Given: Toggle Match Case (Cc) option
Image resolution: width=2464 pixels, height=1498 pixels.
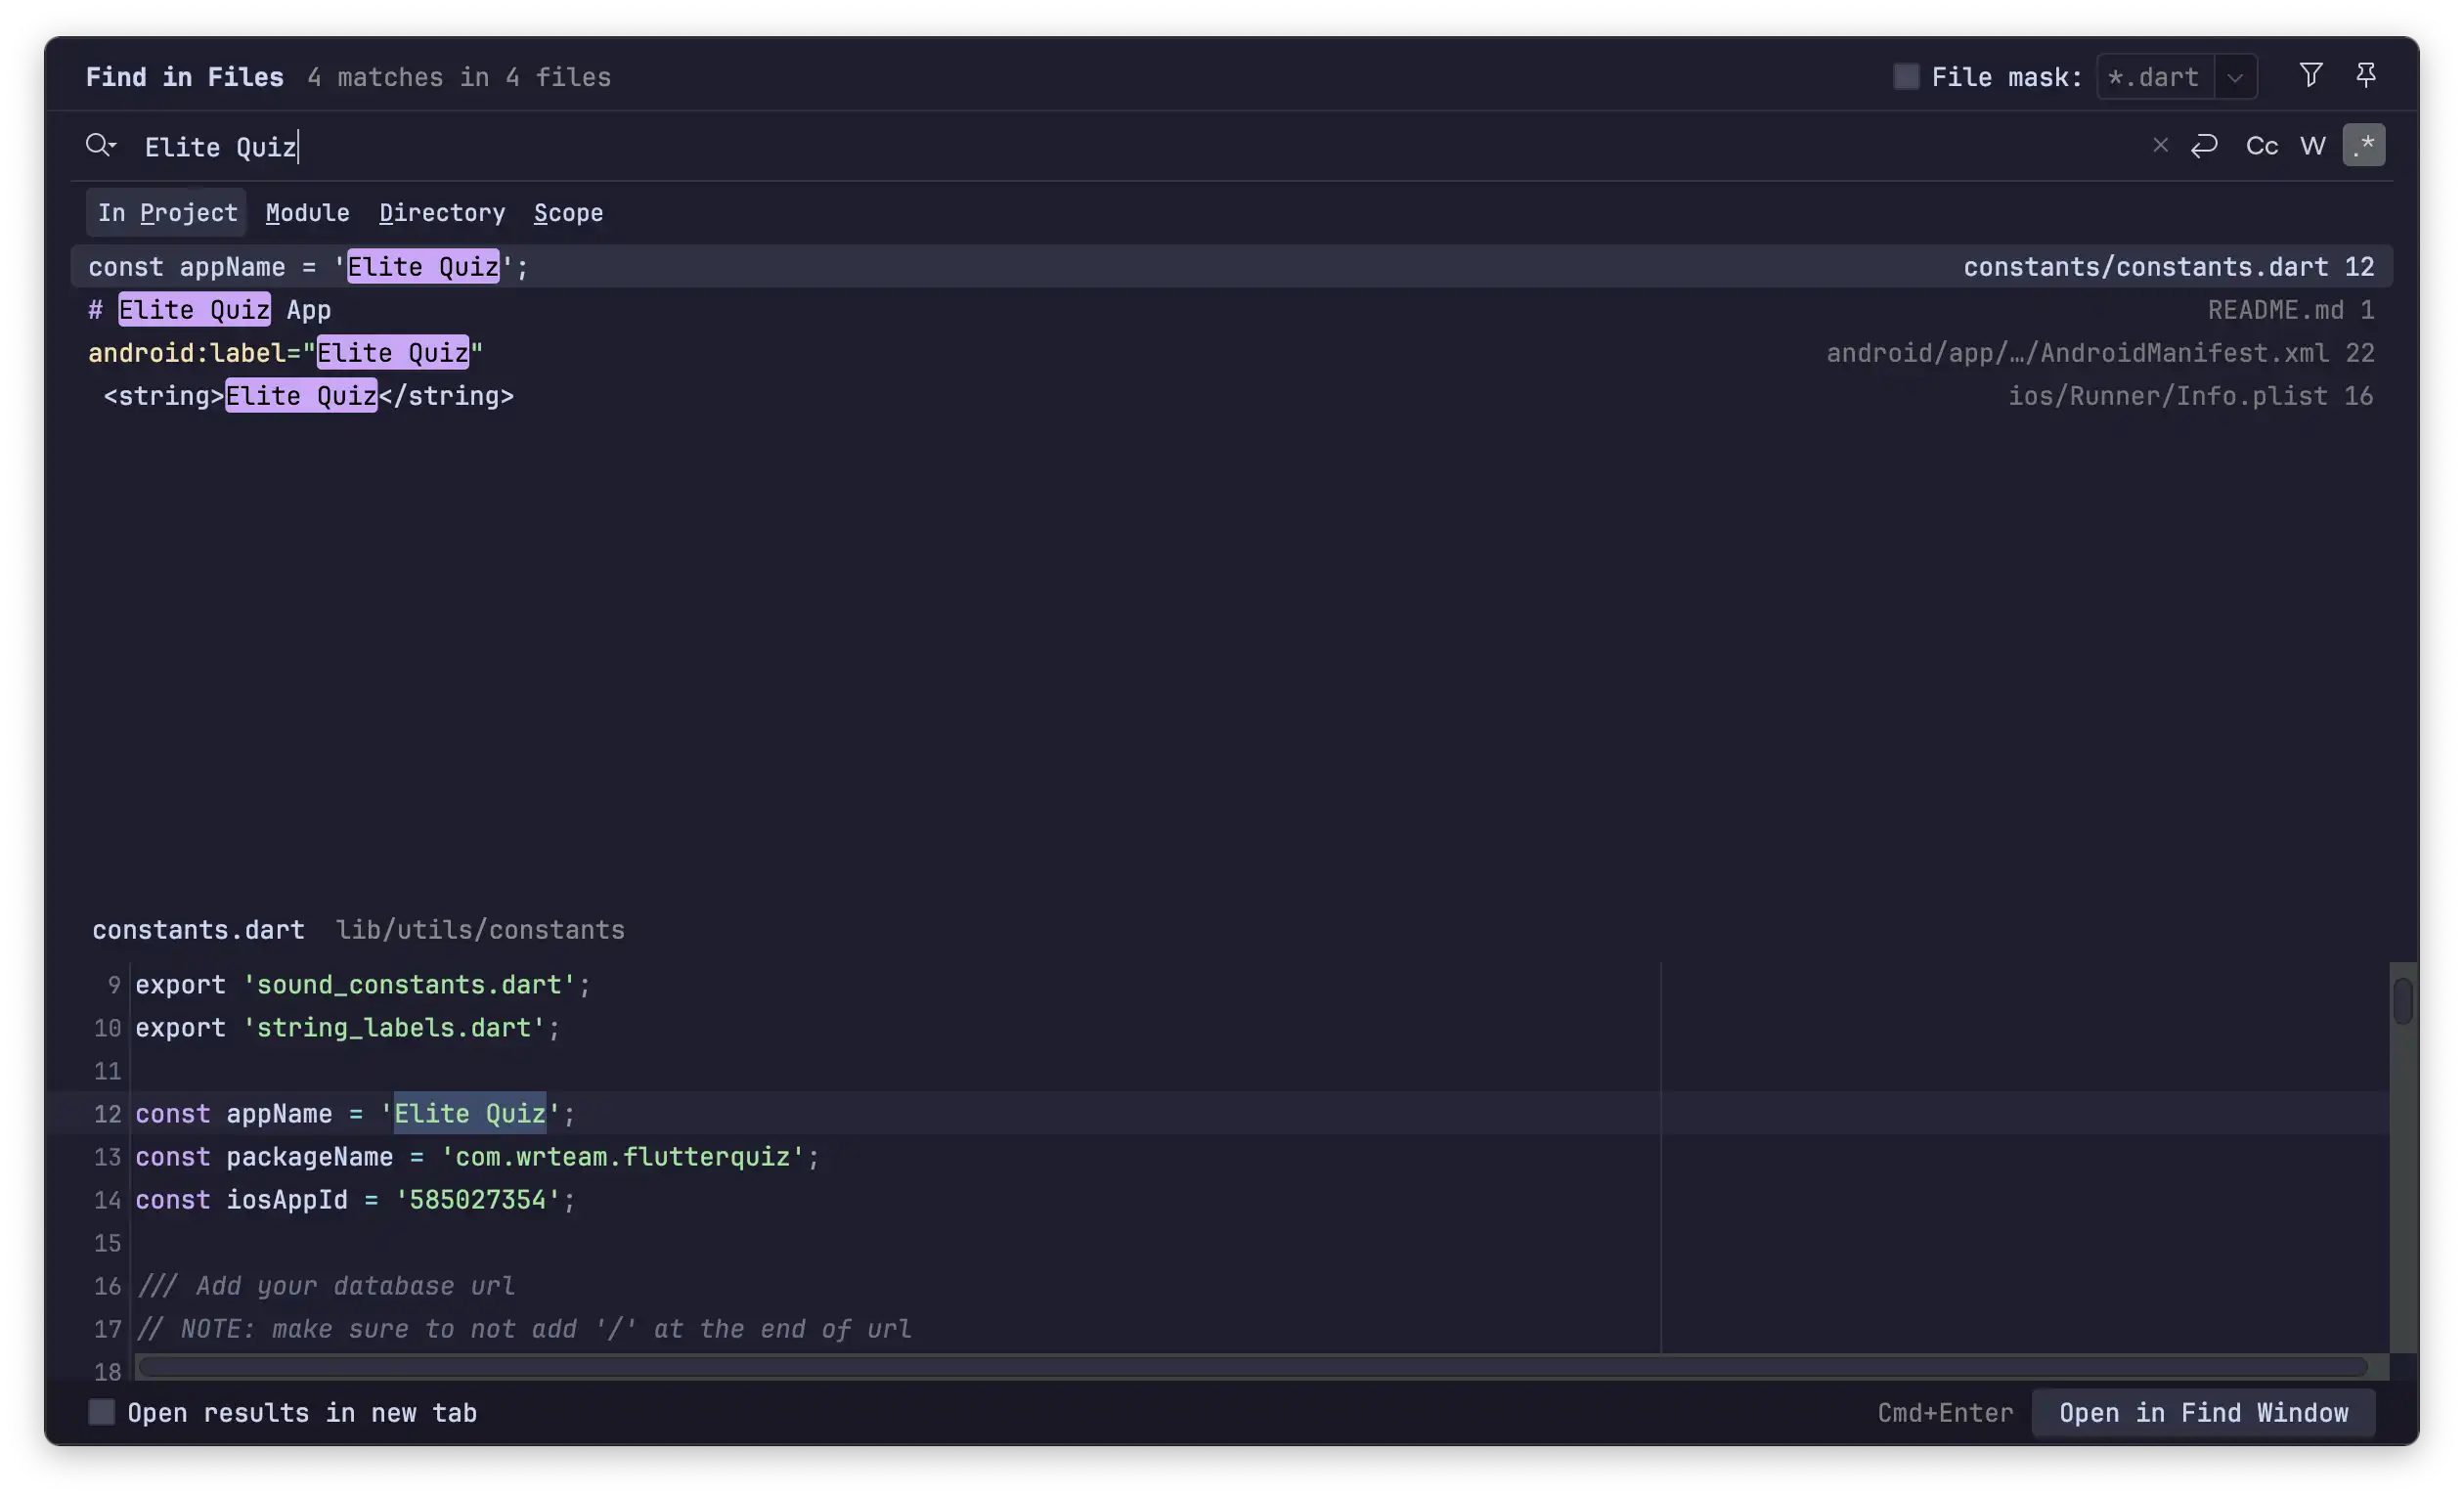Looking at the screenshot, I should pos(2261,146).
